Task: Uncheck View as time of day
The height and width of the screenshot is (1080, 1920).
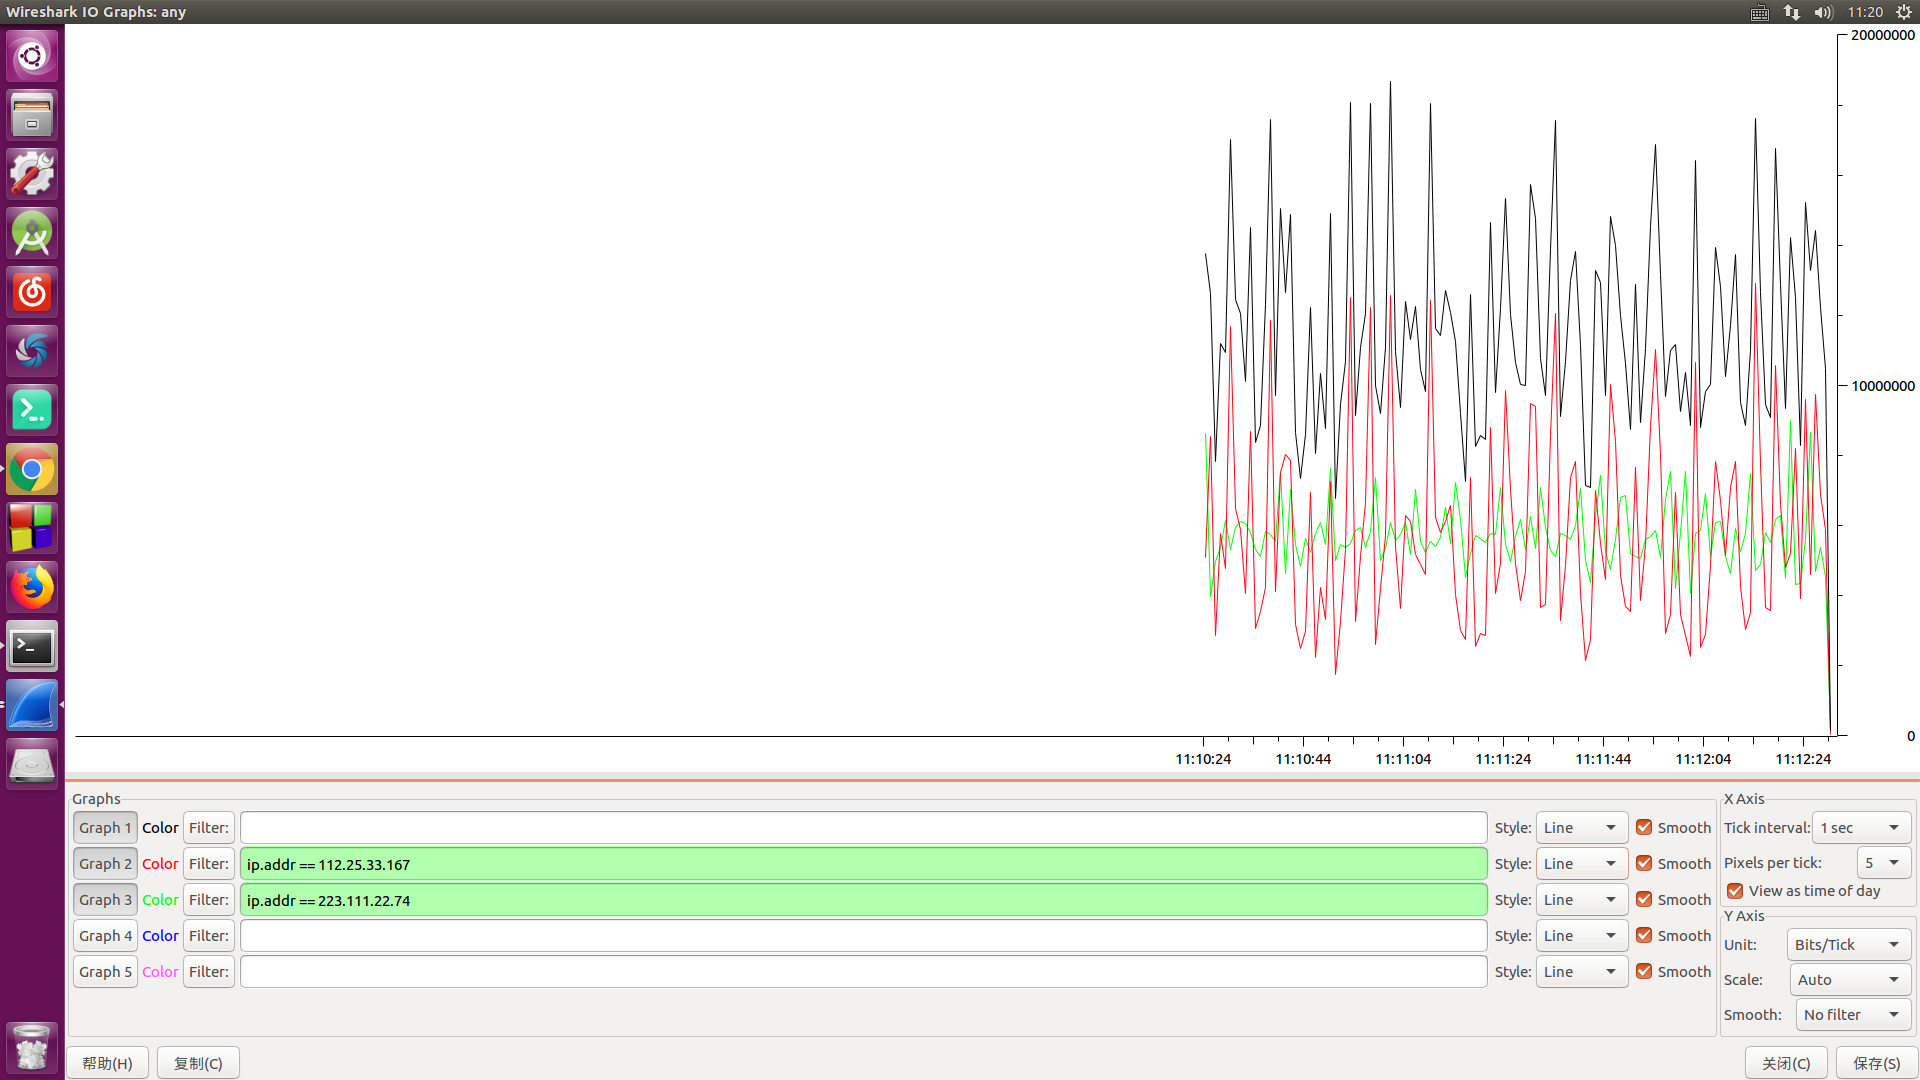Action: pos(1735,891)
